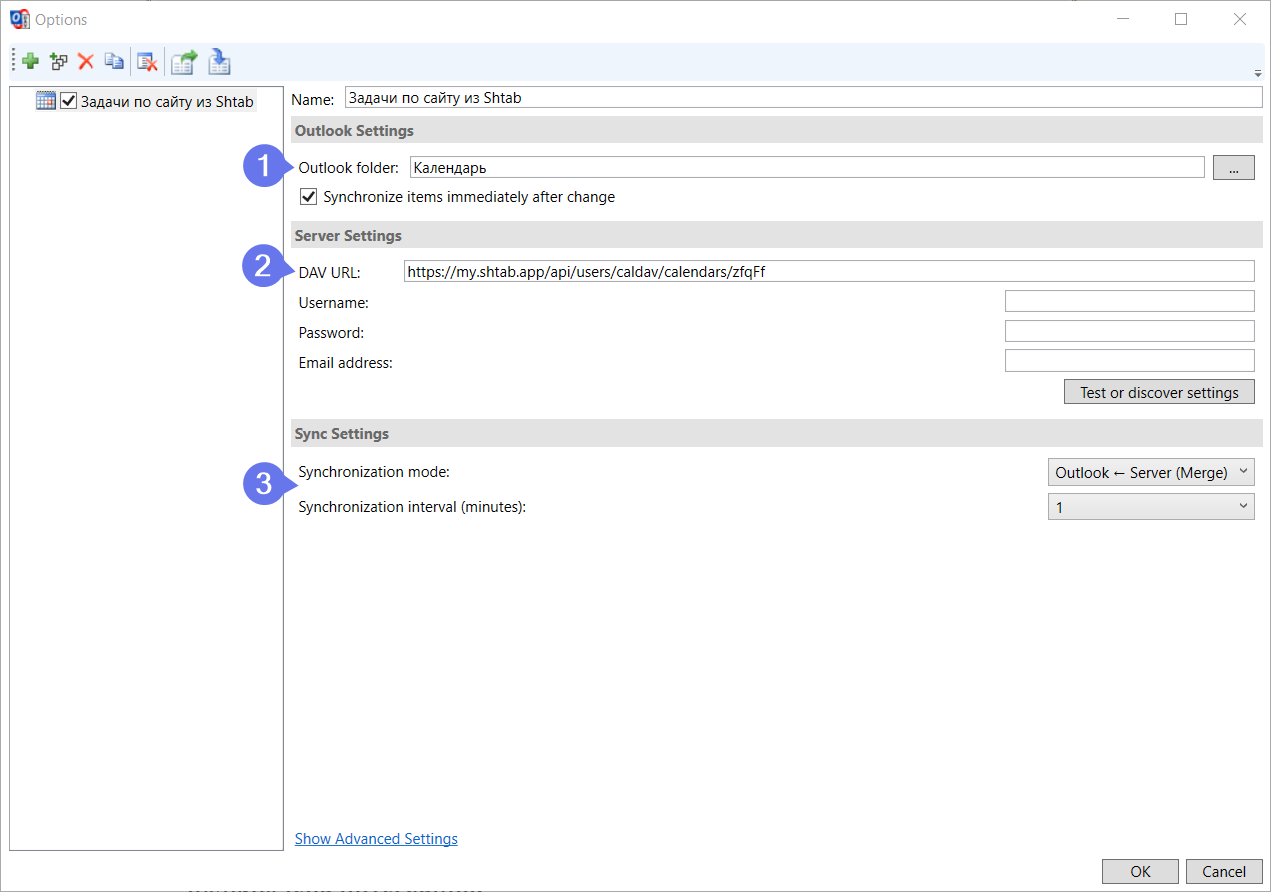This screenshot has width=1271, height=892.
Task: Expand the Synchronization interval dropdown
Action: (1150, 507)
